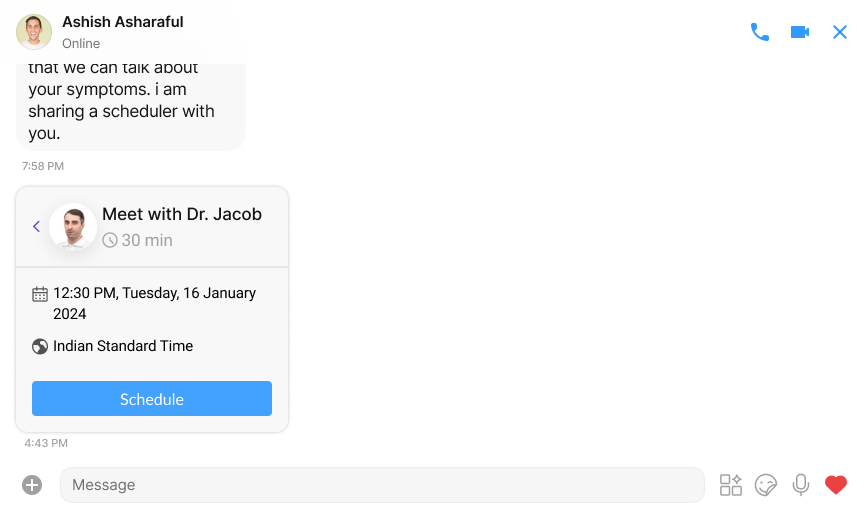Open the sticker emoji picker
The image size is (868, 517).
[x=766, y=485]
